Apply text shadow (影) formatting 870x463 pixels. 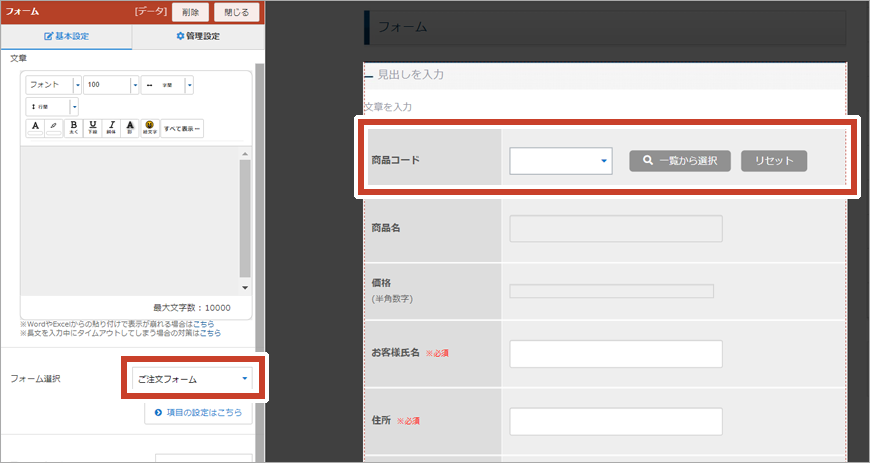coord(130,128)
